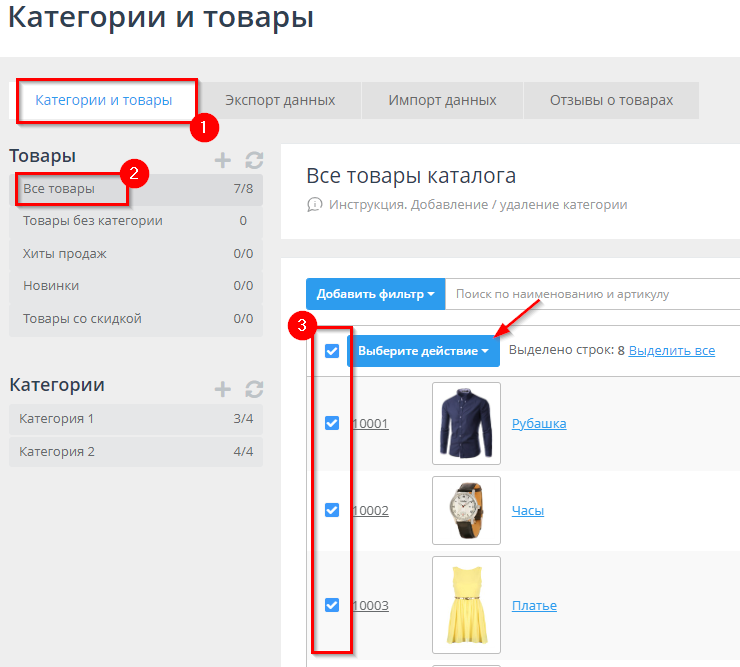The height and width of the screenshot is (667, 740).
Task: Go to the Отзывы о товарах tab
Action: pos(611,100)
